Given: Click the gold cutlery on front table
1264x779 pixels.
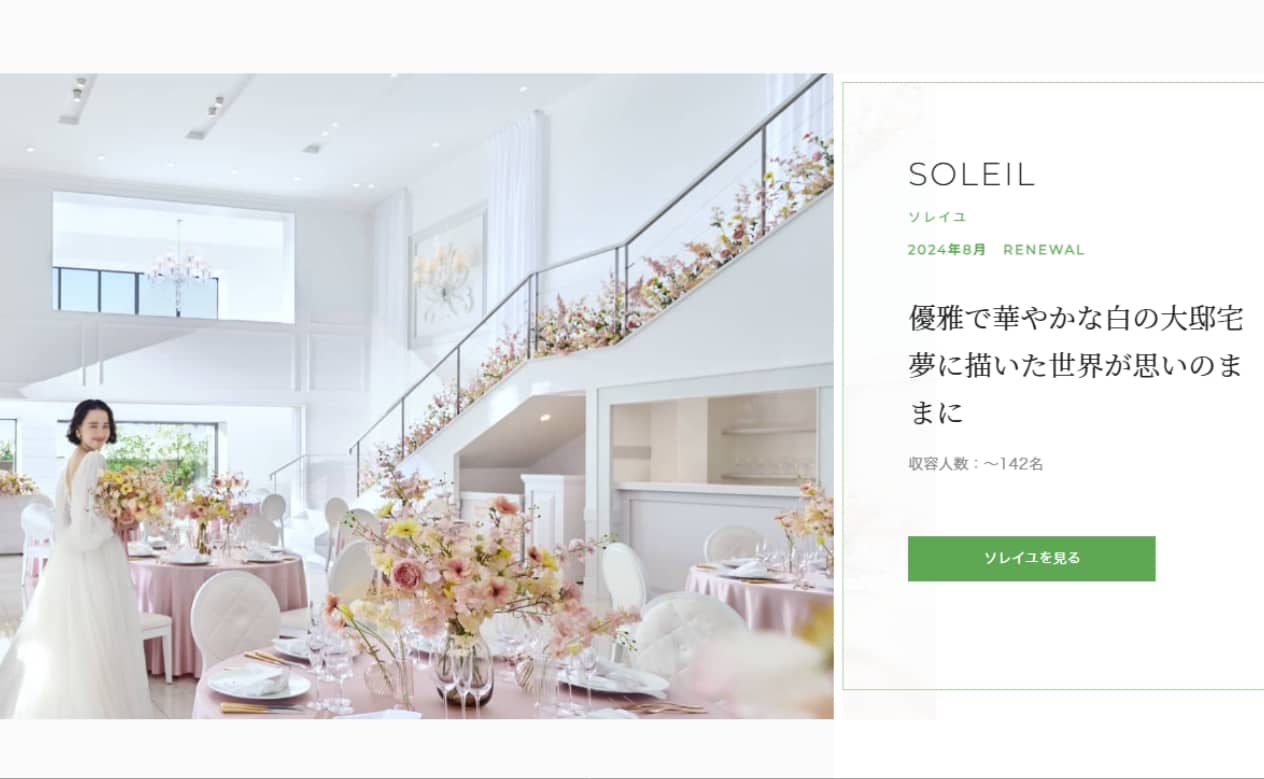Looking at the screenshot, I should point(262,708).
